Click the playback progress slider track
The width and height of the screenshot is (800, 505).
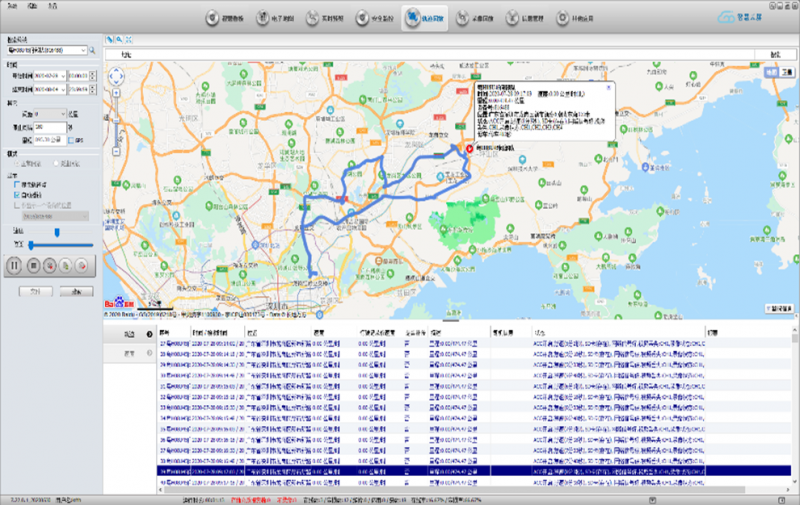point(60,244)
